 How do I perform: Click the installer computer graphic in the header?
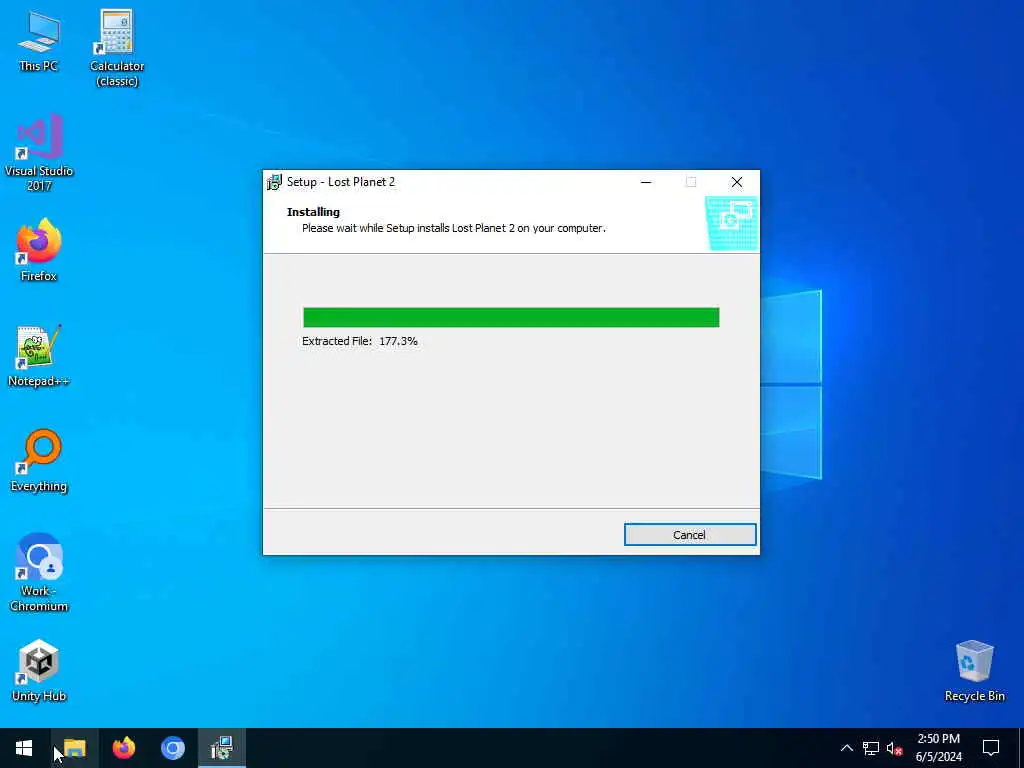(x=731, y=223)
